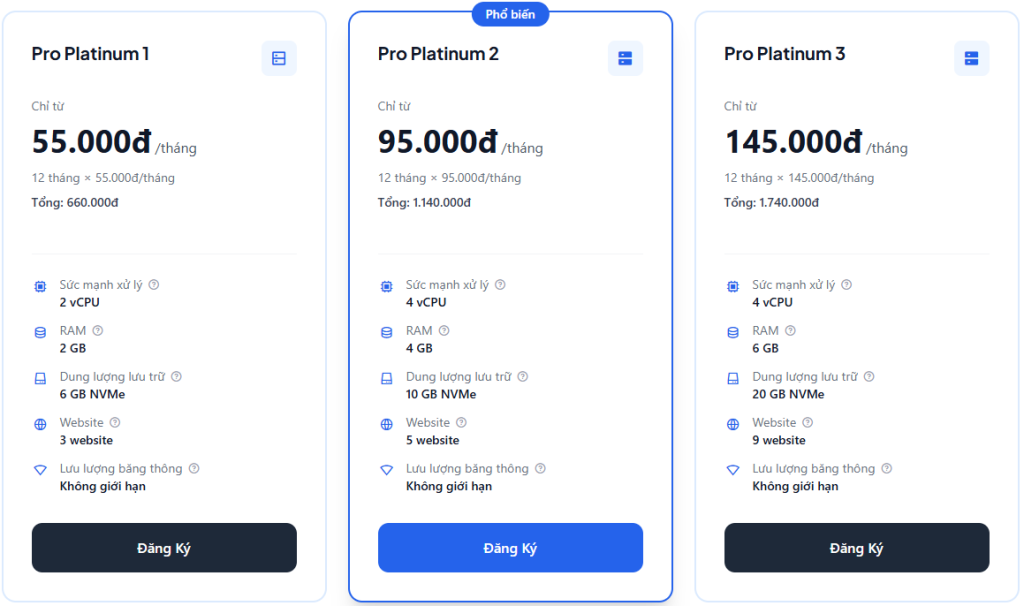Image resolution: width=1024 pixels, height=606 pixels.
Task: Click the Phổ biến badge
Action: coord(511,14)
